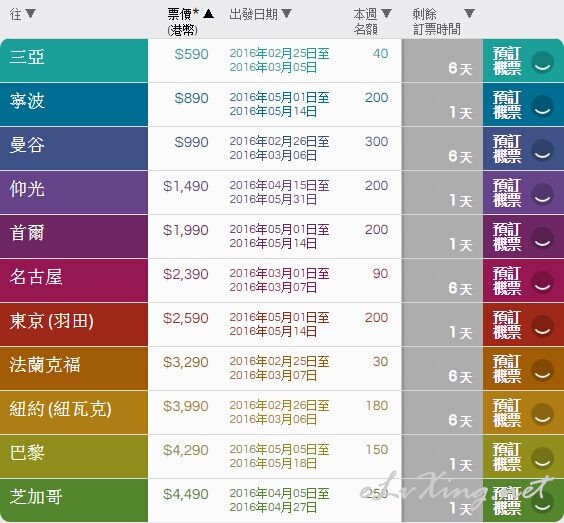The width and height of the screenshot is (564, 523).
Task: Sort by ticket price with the 票價 arrow
Action: [x=208, y=14]
